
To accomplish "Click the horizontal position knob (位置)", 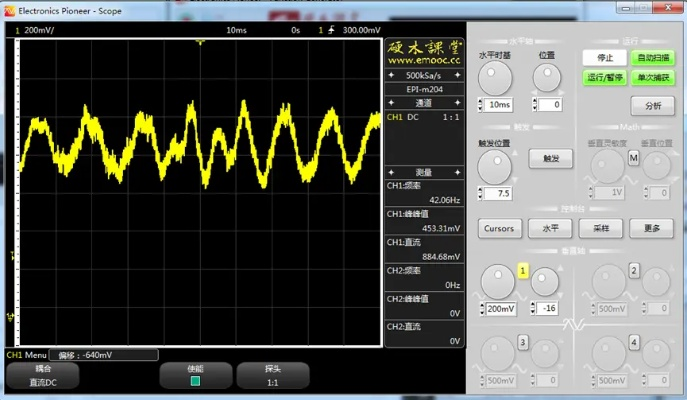I will [x=546, y=78].
